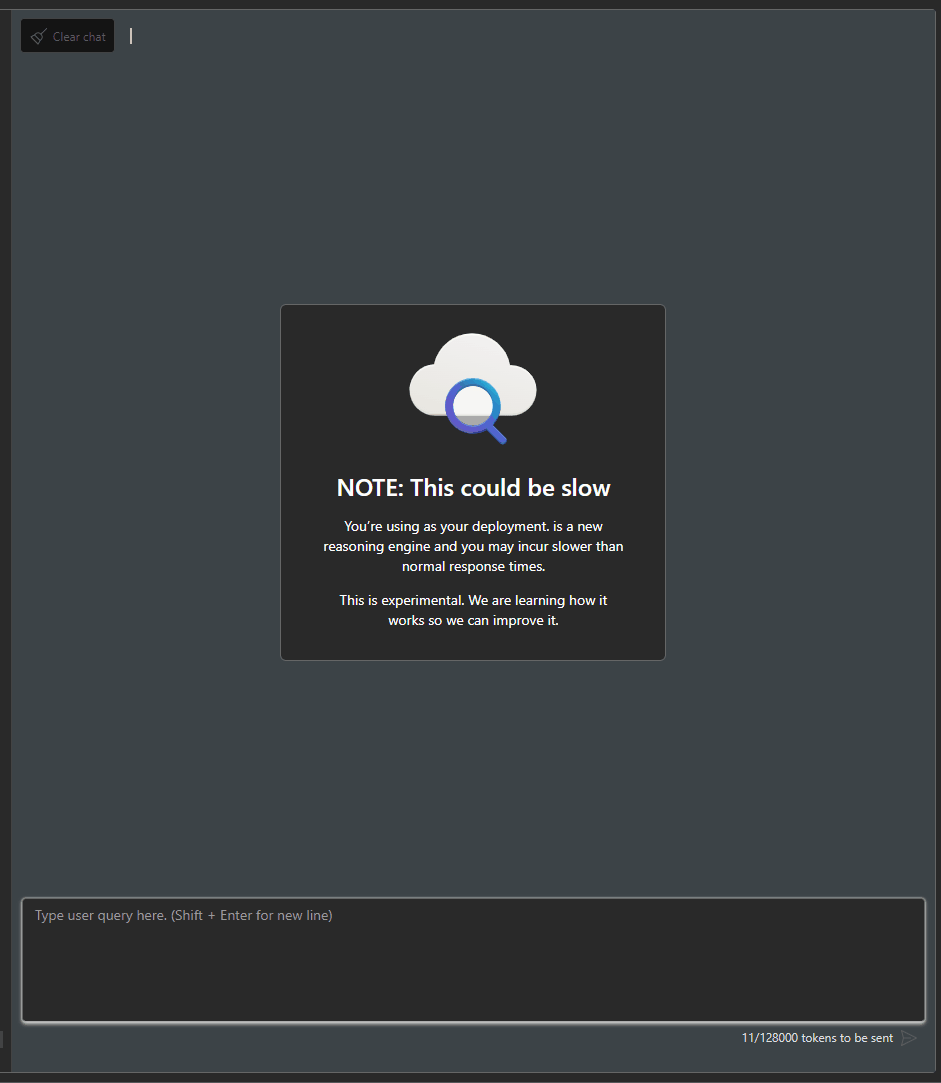Click the cloud search illustration
Image resolution: width=941 pixels, height=1083 pixels.
click(473, 389)
